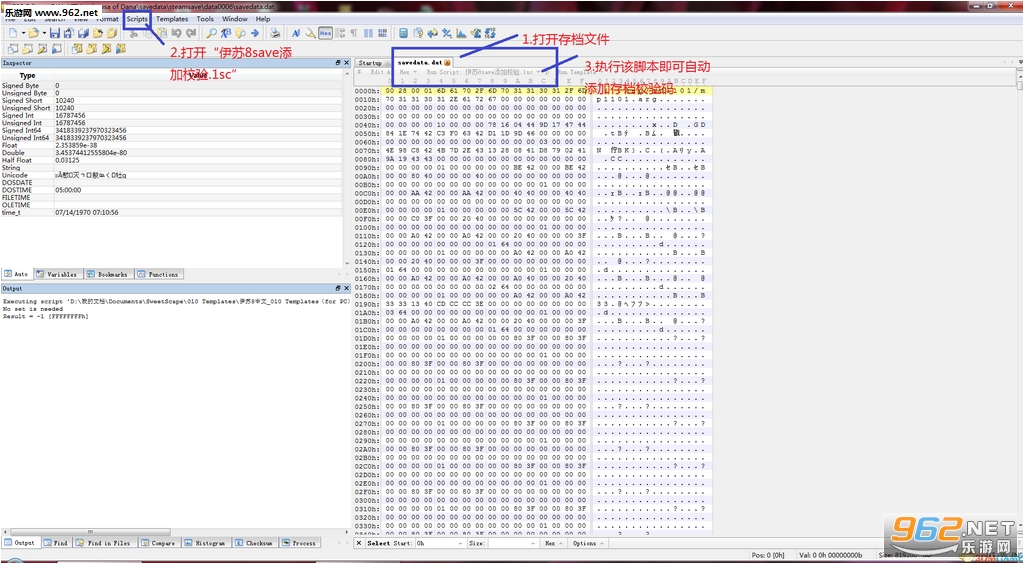Select the Double row in Inspector

point(171,153)
